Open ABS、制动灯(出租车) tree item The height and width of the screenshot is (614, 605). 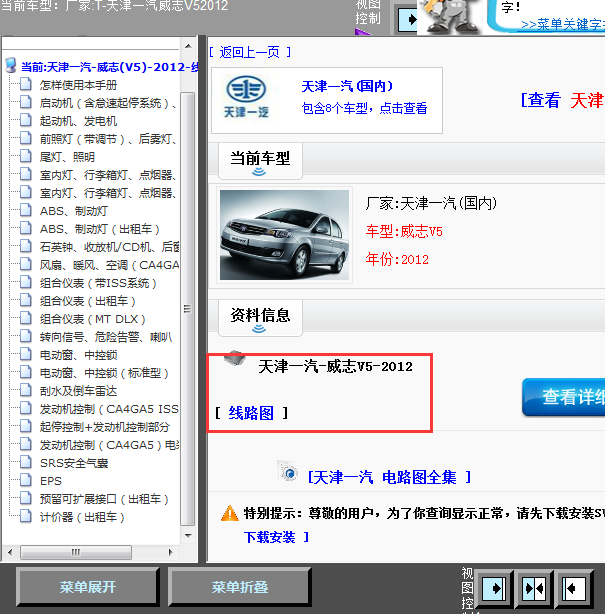pos(99,229)
